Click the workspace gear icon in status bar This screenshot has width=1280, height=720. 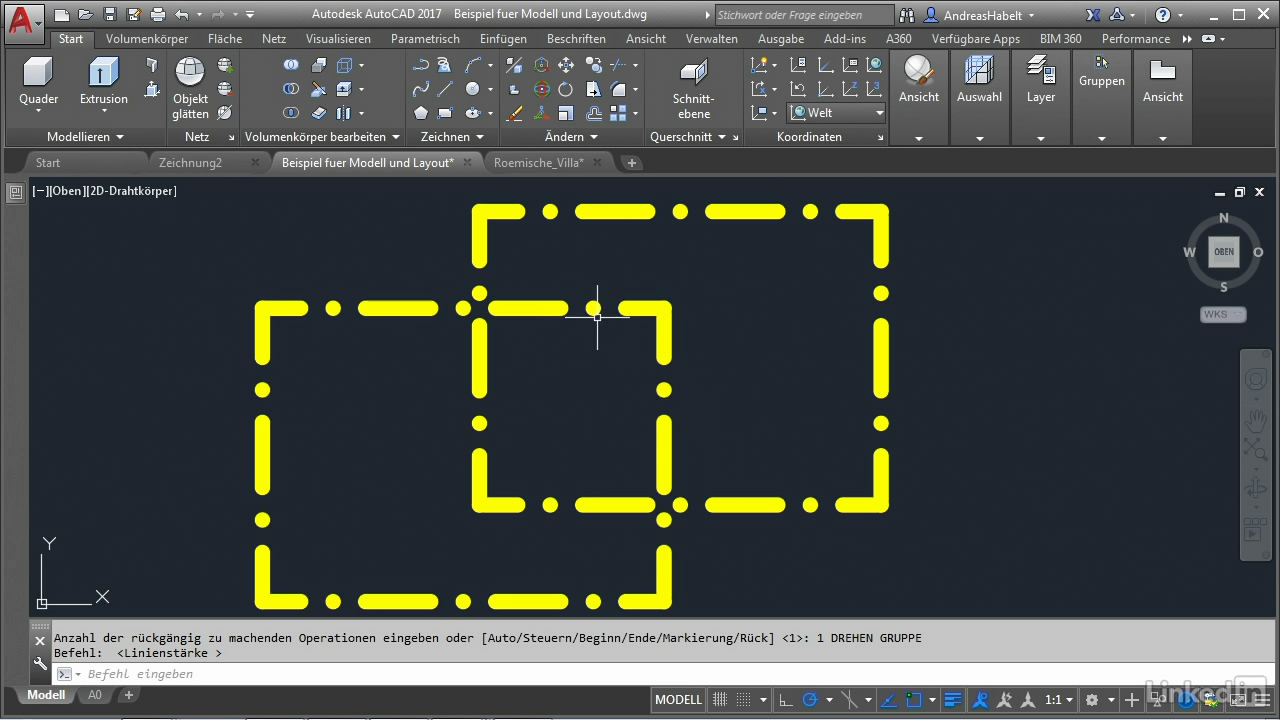1092,700
